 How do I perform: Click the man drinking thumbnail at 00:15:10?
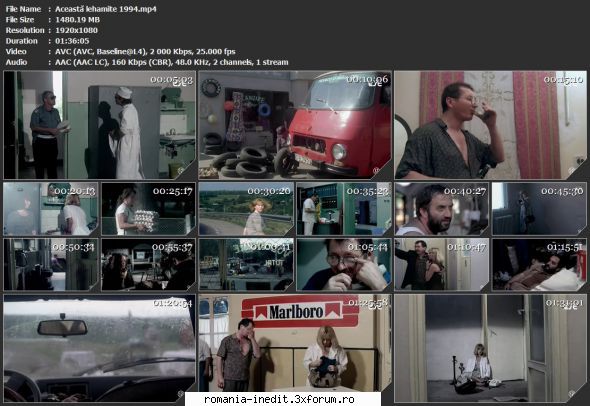click(x=490, y=125)
